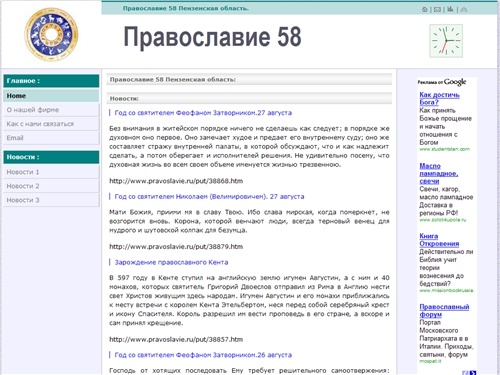The height and width of the screenshot is (375, 500).
Task: Click the home icon in the top bar
Action: pyautogui.click(x=425, y=9)
